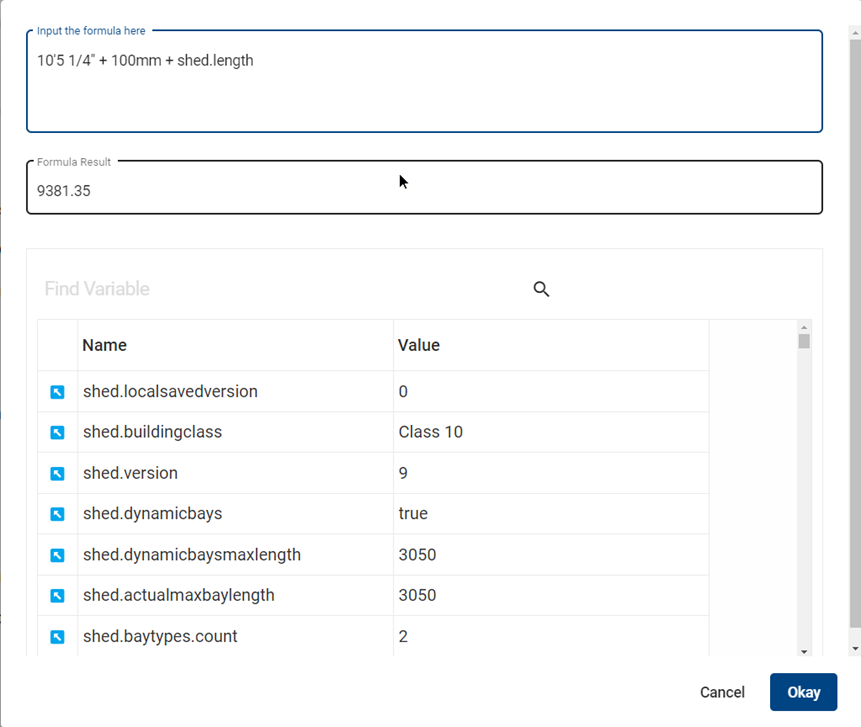Screen dimensions: 861x727
Task: Click the variable list scroll-up arrow
Action: tap(804, 327)
